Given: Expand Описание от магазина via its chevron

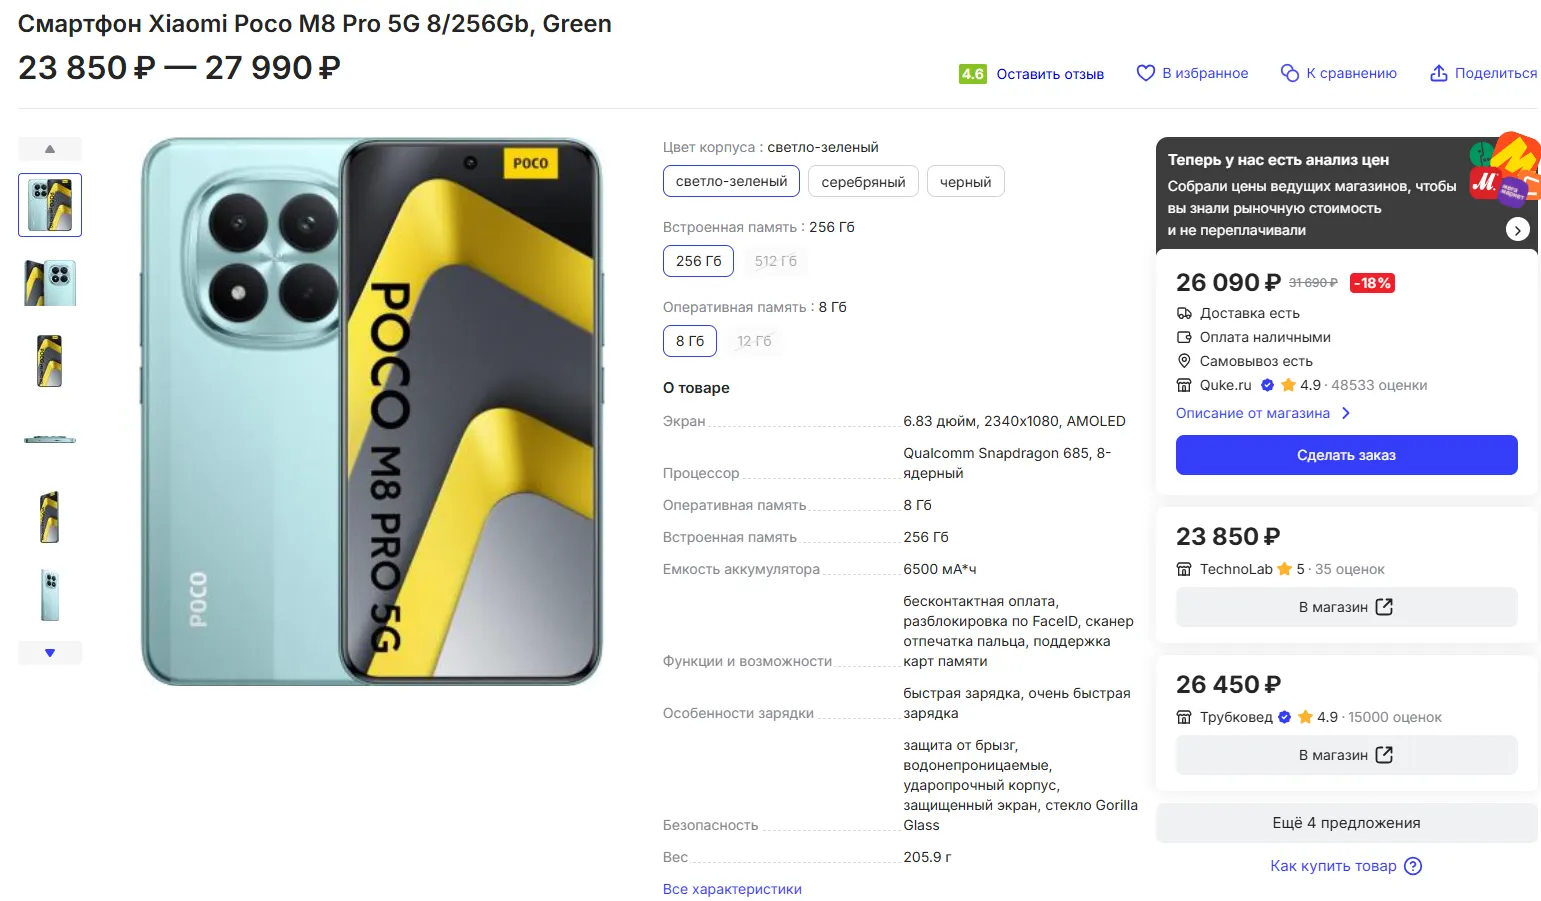Looking at the screenshot, I should point(1348,413).
